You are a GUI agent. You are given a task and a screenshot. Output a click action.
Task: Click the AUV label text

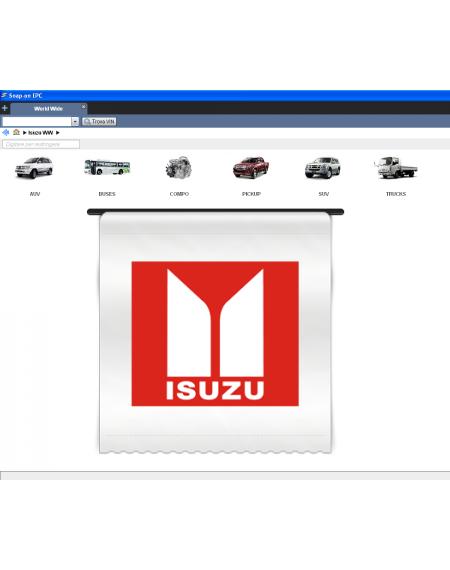click(35, 194)
